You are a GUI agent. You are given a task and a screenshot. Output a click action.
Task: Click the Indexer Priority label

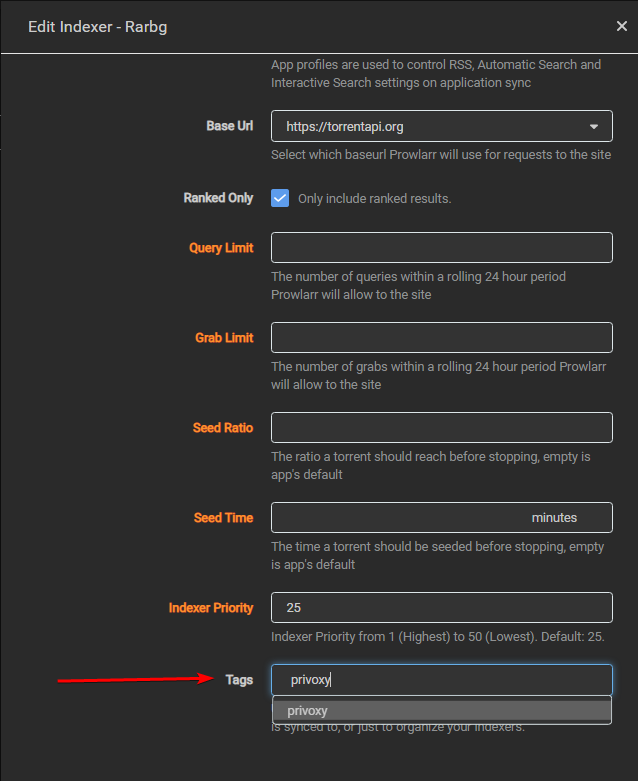211,608
